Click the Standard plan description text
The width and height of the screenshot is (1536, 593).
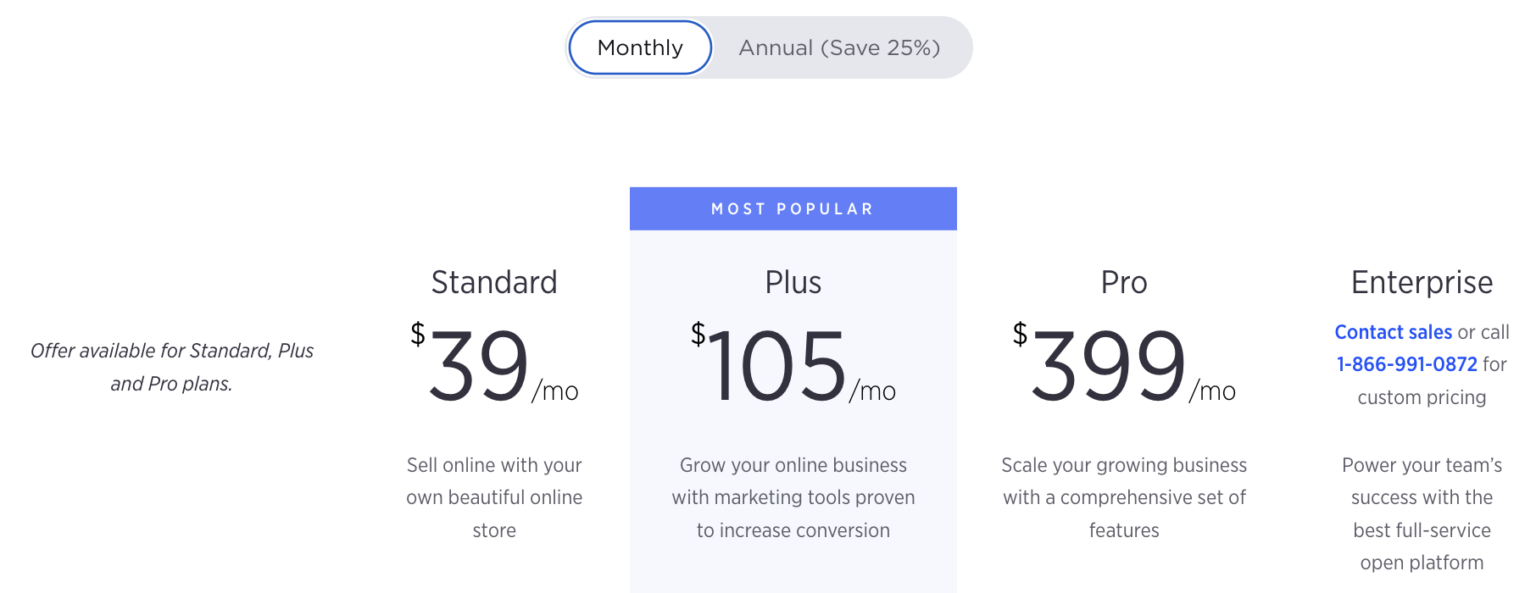[x=494, y=497]
